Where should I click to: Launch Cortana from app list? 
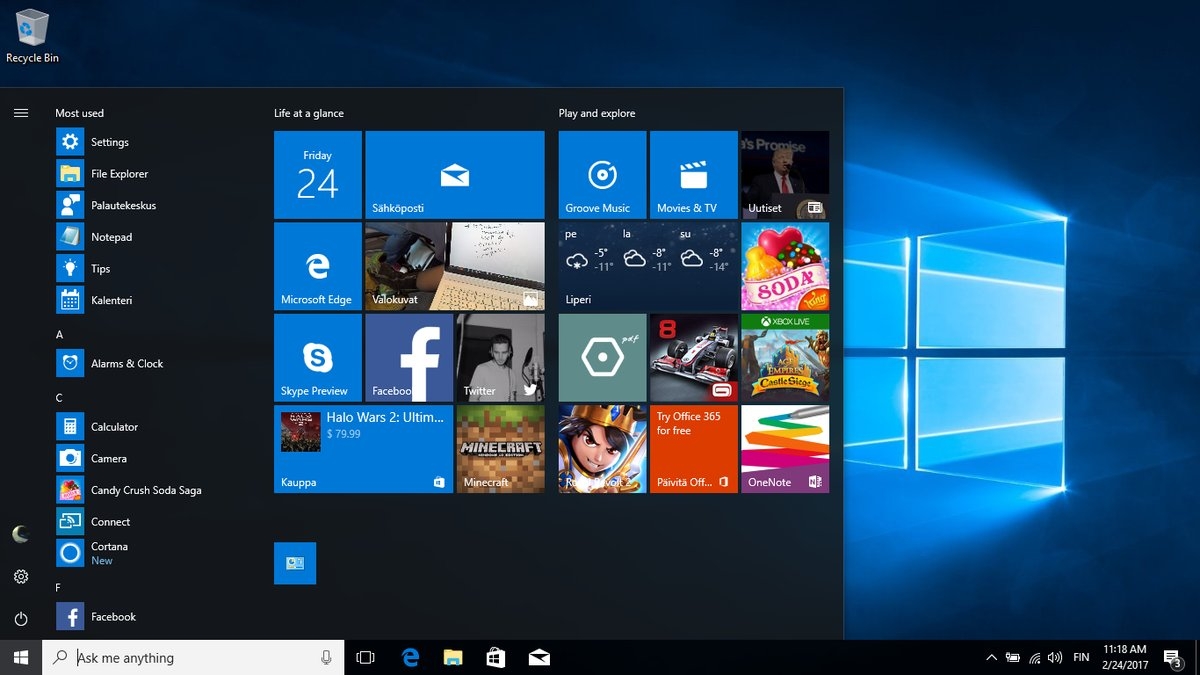click(x=150, y=553)
